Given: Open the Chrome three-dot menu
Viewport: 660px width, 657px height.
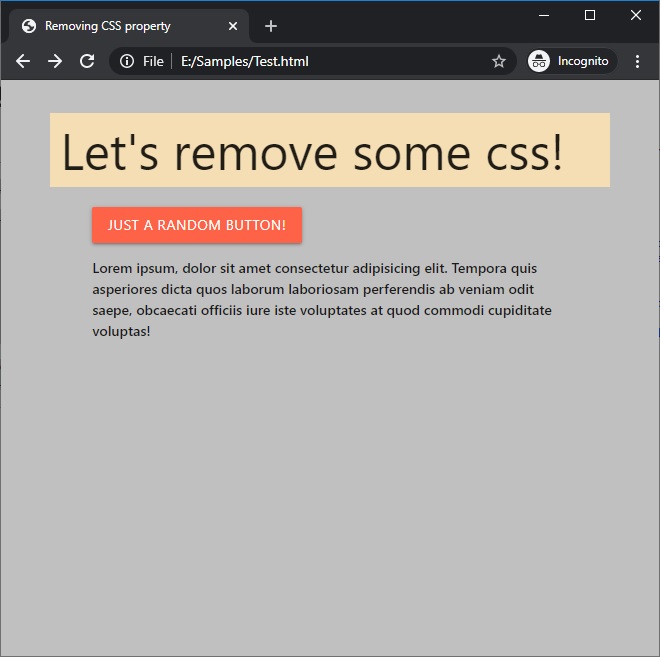Looking at the screenshot, I should pyautogui.click(x=638, y=61).
